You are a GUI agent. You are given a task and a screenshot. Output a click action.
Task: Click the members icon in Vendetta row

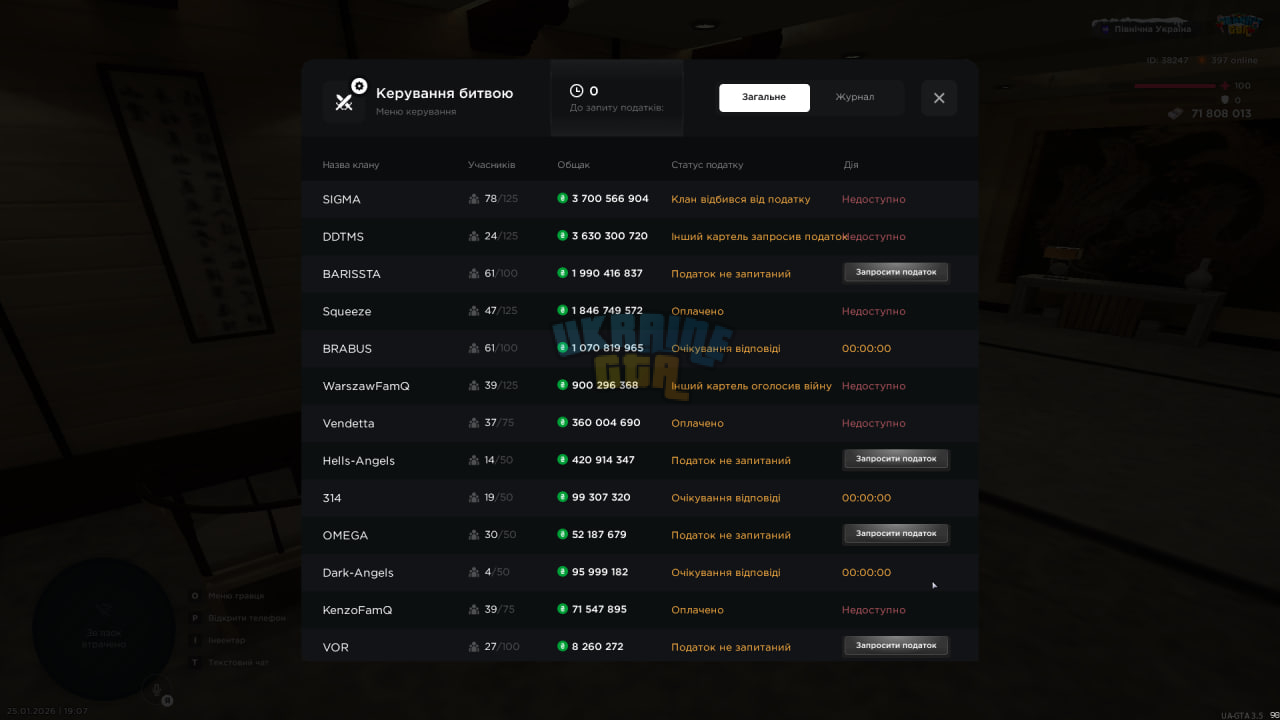[x=474, y=423]
